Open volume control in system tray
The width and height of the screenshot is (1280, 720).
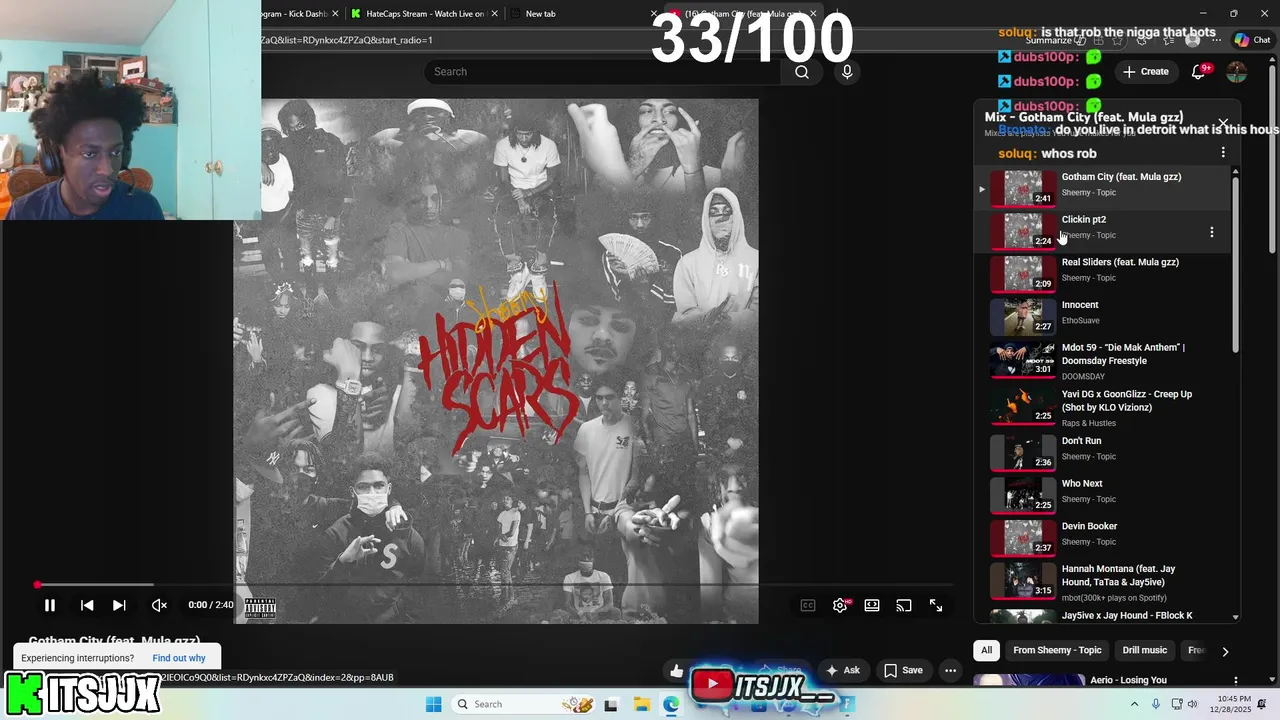(1192, 704)
